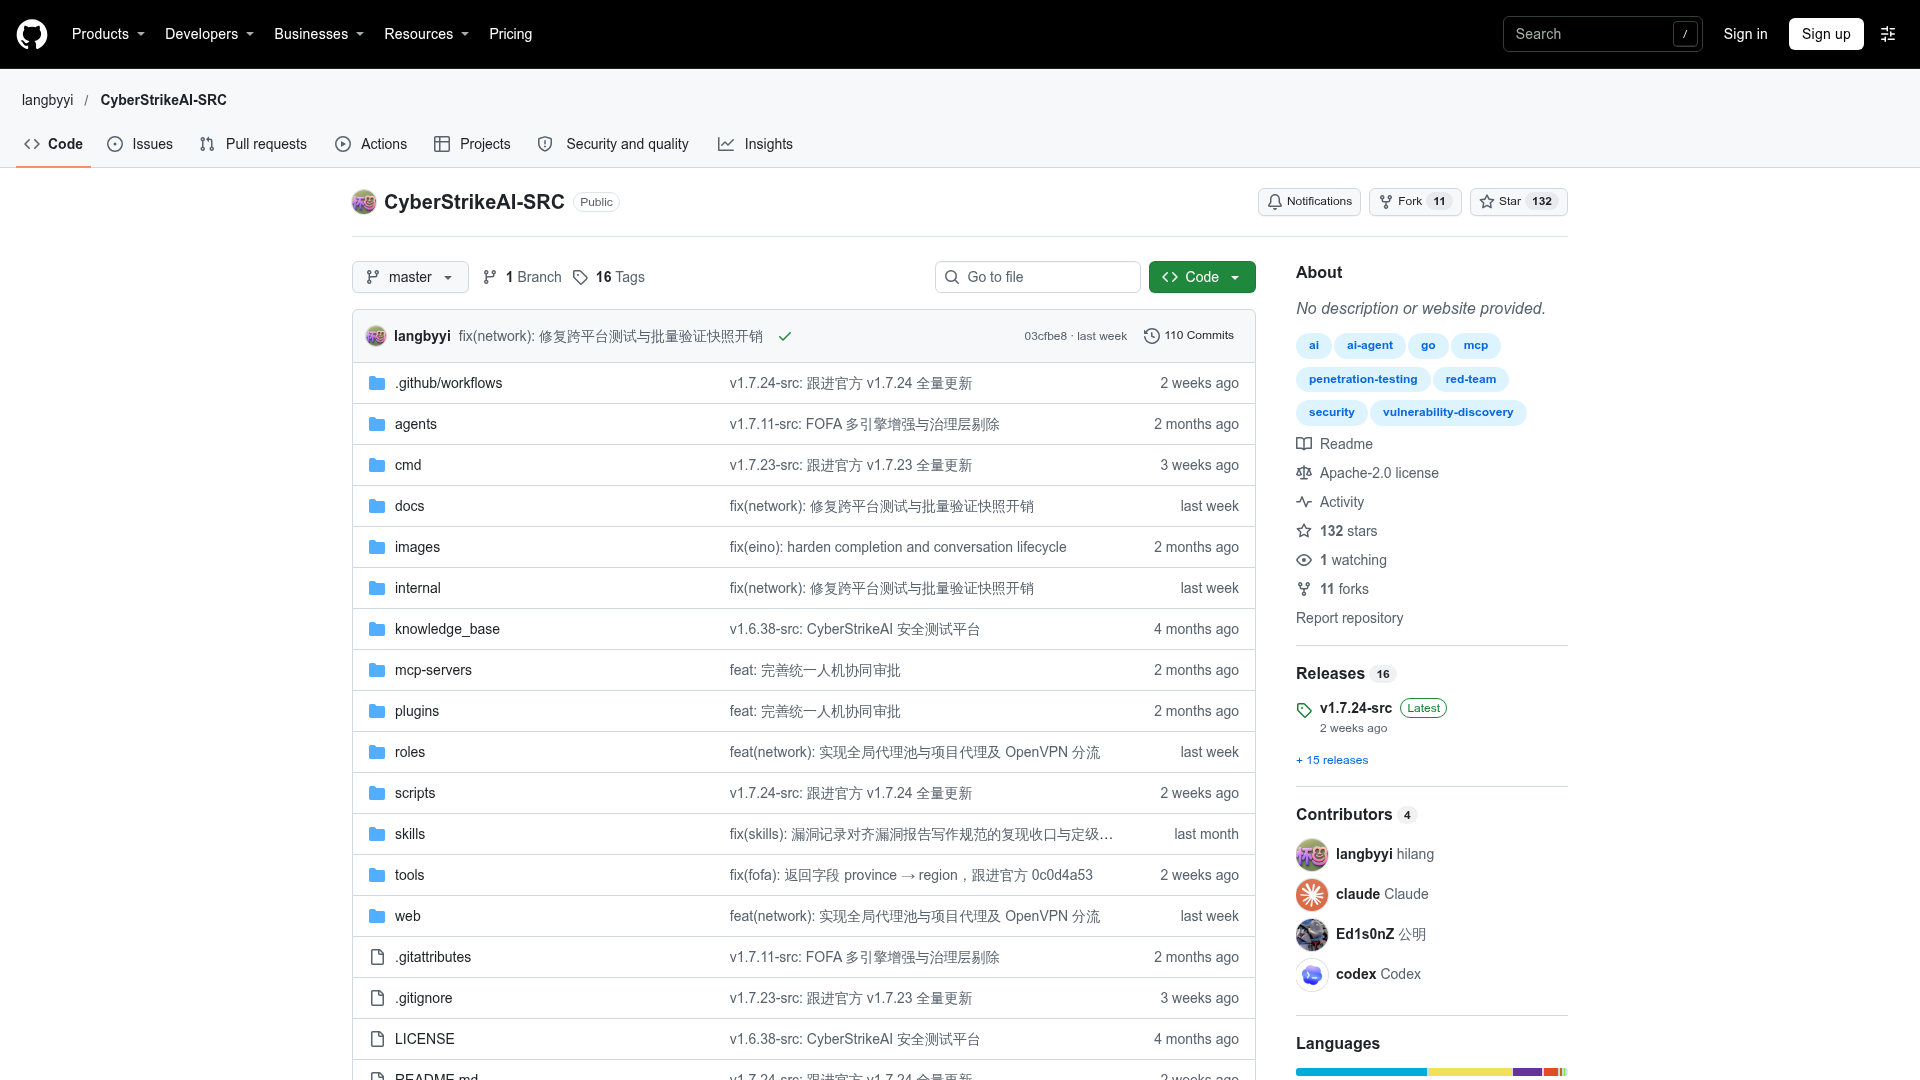Click the book icon beside Readme

tap(1304, 444)
